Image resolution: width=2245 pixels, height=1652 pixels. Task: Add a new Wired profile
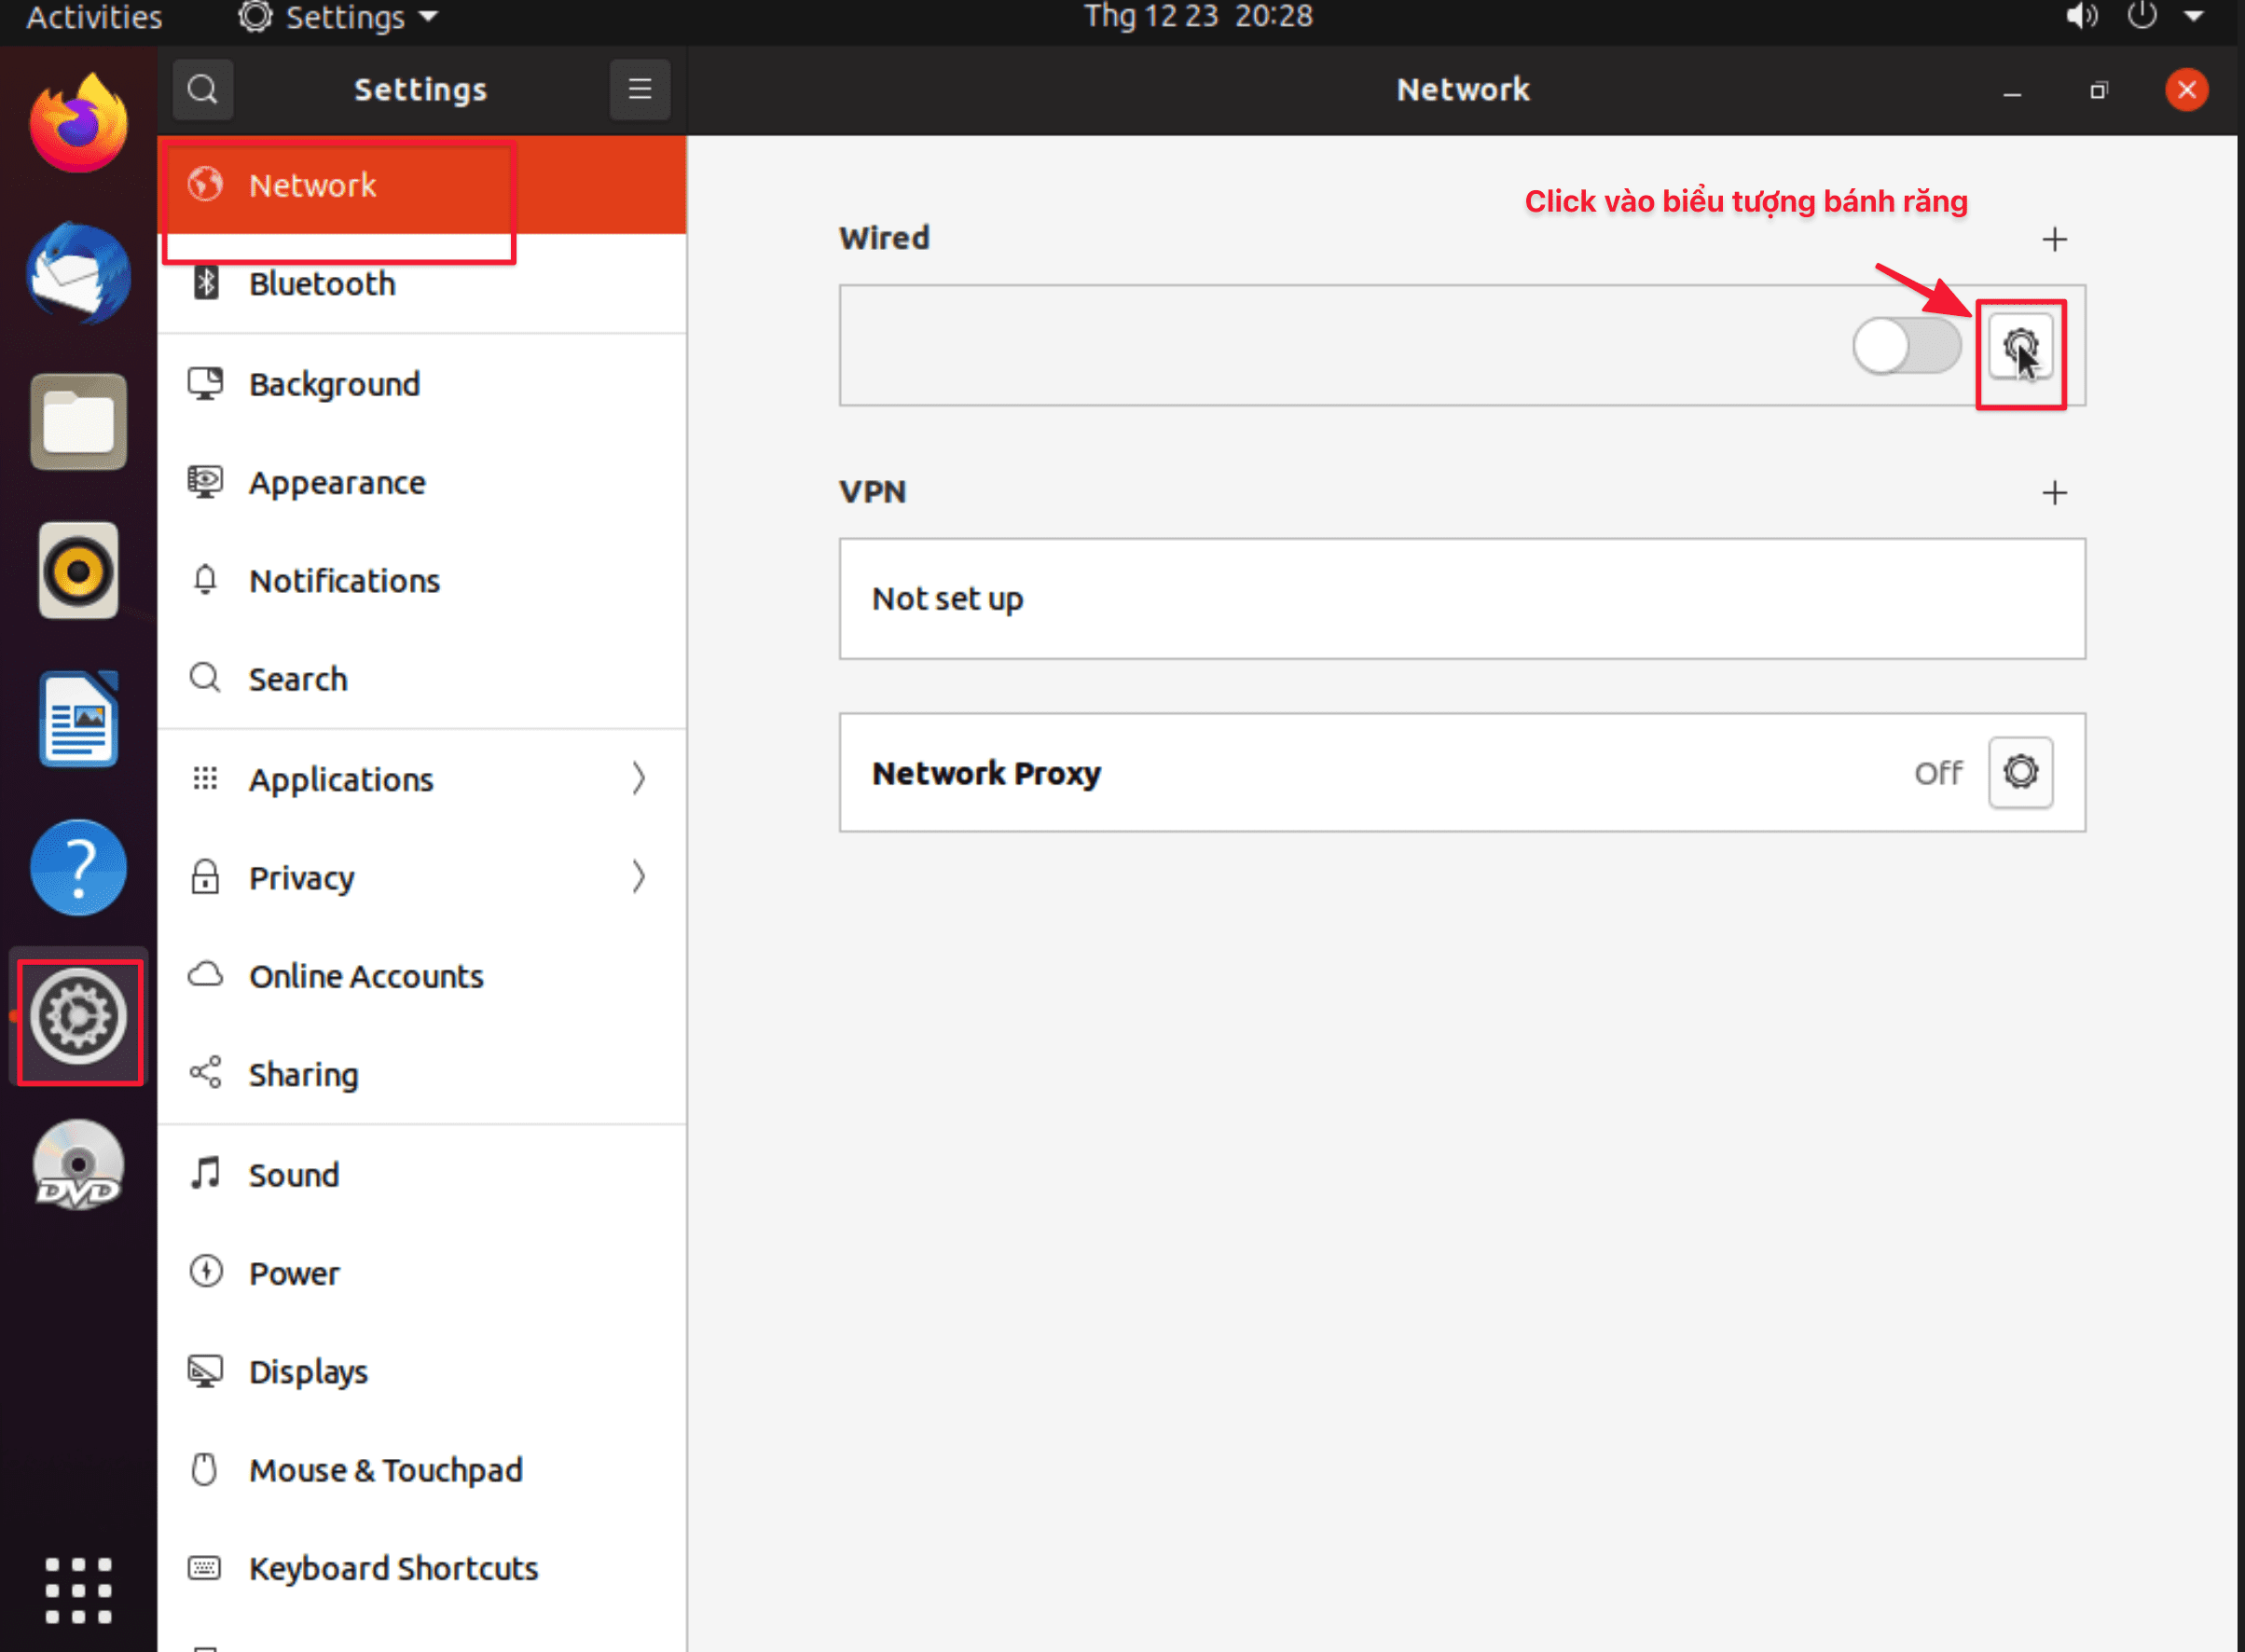tap(2054, 239)
